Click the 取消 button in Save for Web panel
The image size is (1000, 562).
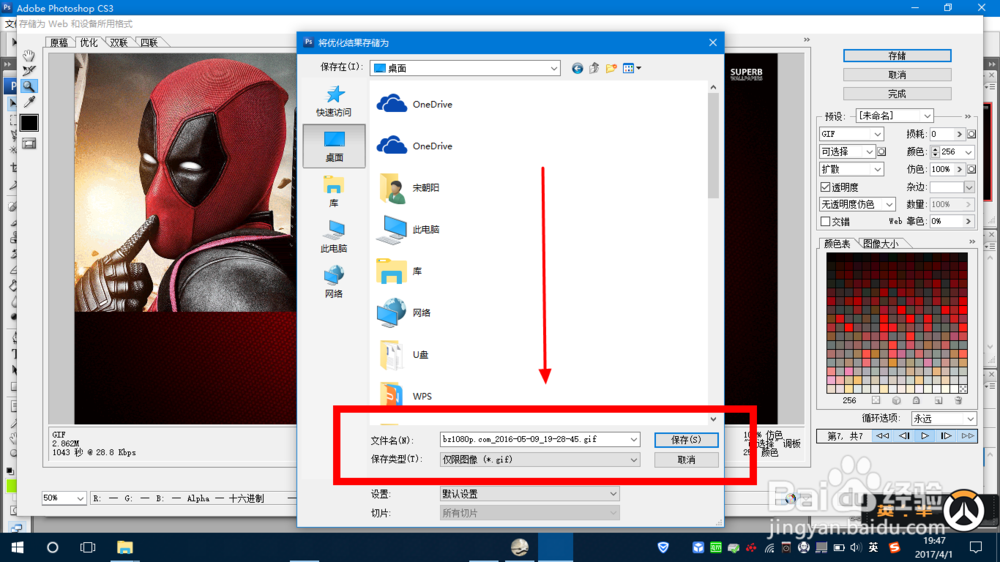(x=897, y=75)
